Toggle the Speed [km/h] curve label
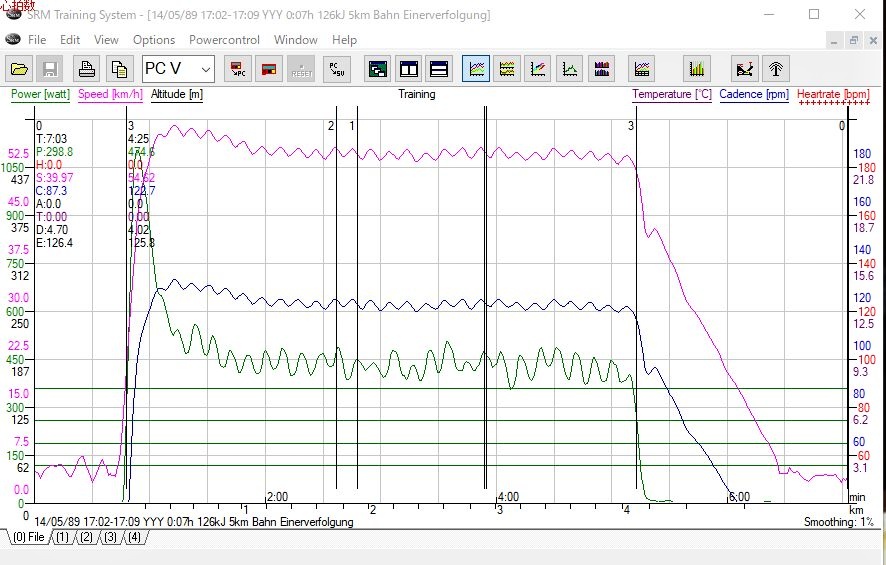 [x=110, y=94]
